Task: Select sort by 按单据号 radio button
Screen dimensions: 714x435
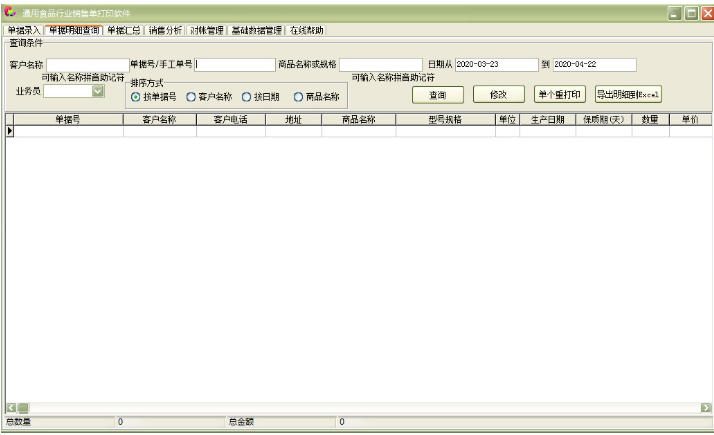Action: [135, 97]
